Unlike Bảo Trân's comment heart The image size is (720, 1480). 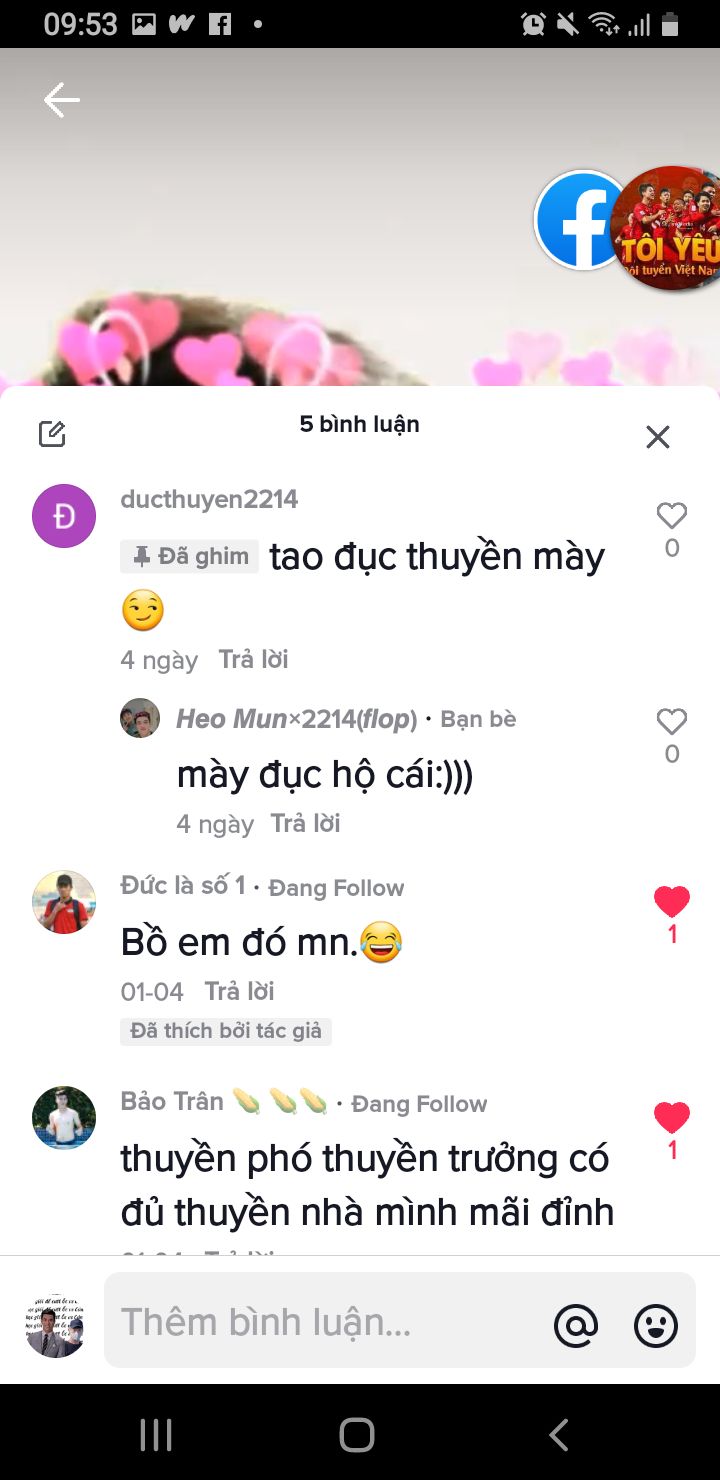point(672,1118)
